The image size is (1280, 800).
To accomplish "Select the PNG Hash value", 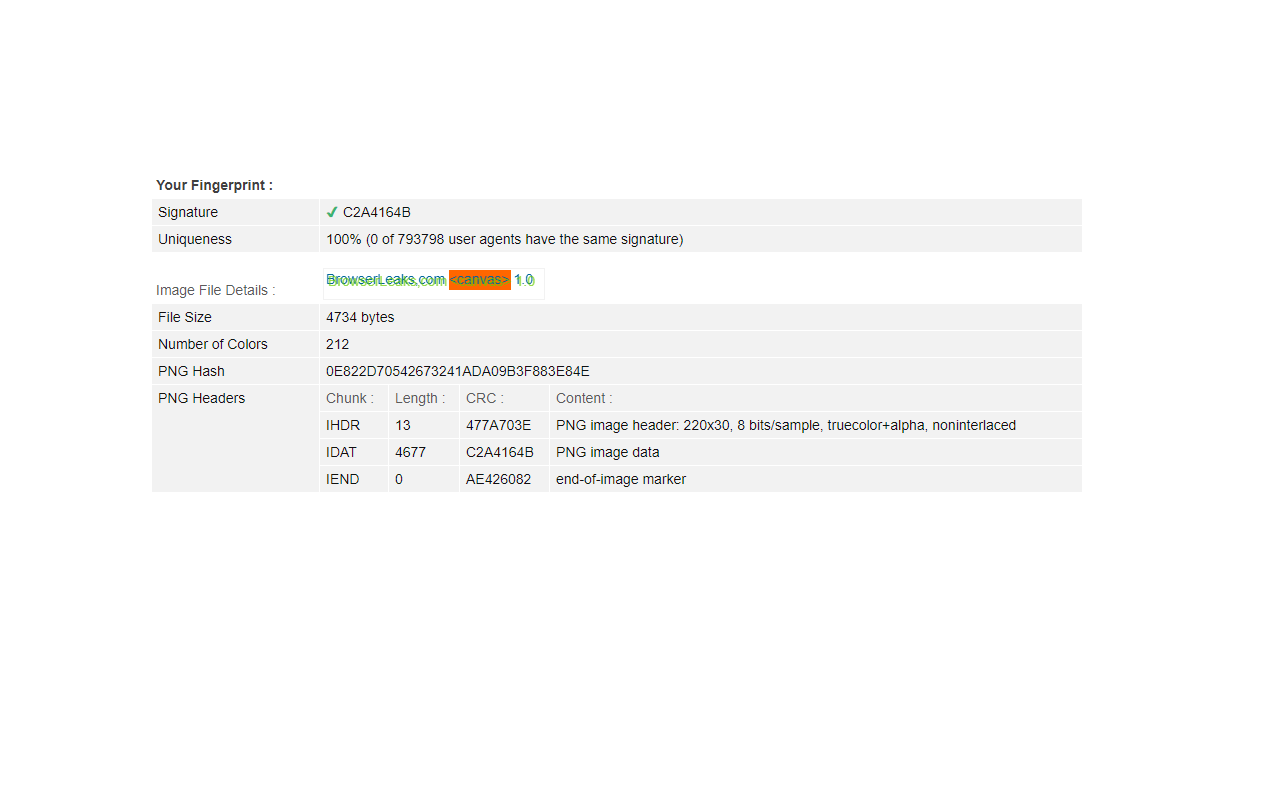I will click(456, 371).
